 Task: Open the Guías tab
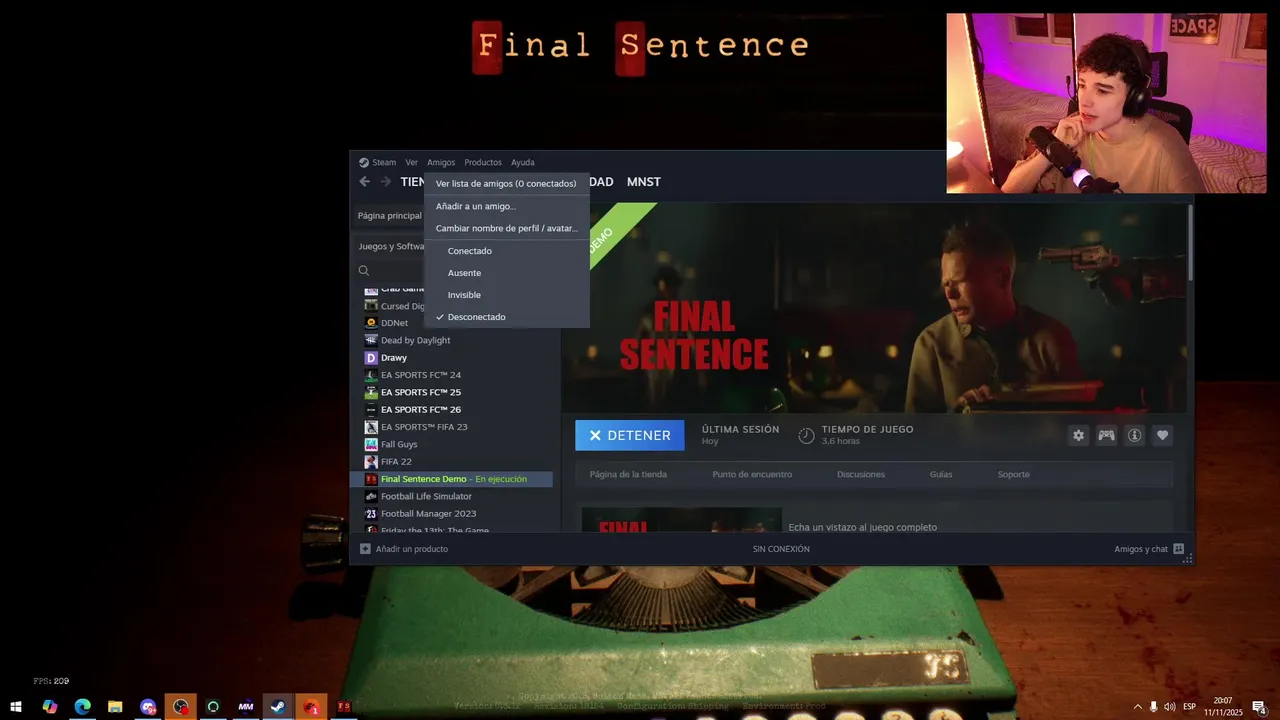point(941,474)
